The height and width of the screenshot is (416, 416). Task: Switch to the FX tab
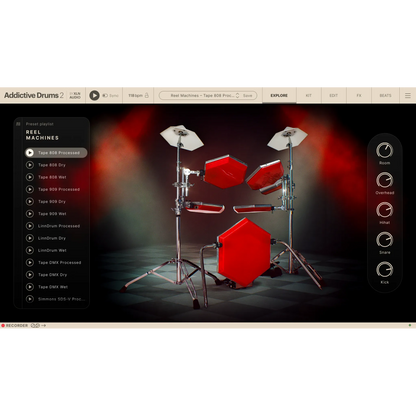pos(359,95)
